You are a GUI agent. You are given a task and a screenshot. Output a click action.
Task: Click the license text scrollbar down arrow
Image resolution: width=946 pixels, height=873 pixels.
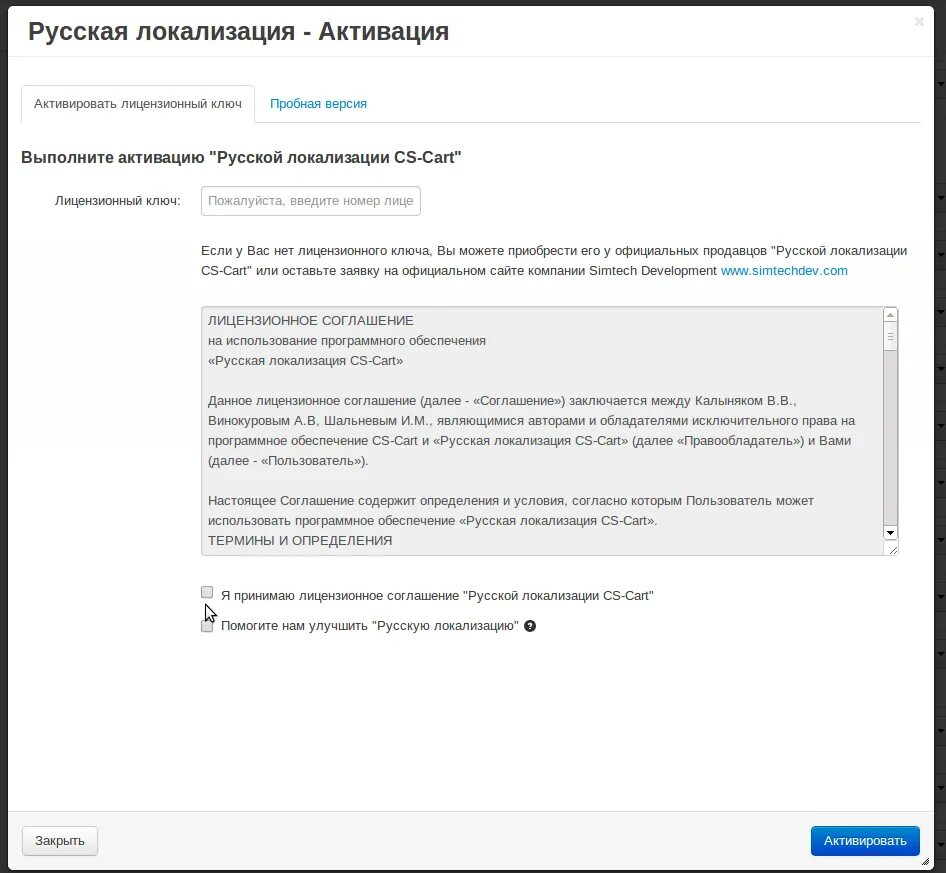(x=890, y=533)
